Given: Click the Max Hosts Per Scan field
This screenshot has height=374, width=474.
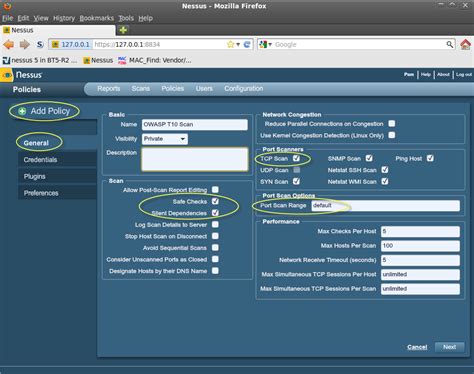Looking at the screenshot, I should click(420, 246).
